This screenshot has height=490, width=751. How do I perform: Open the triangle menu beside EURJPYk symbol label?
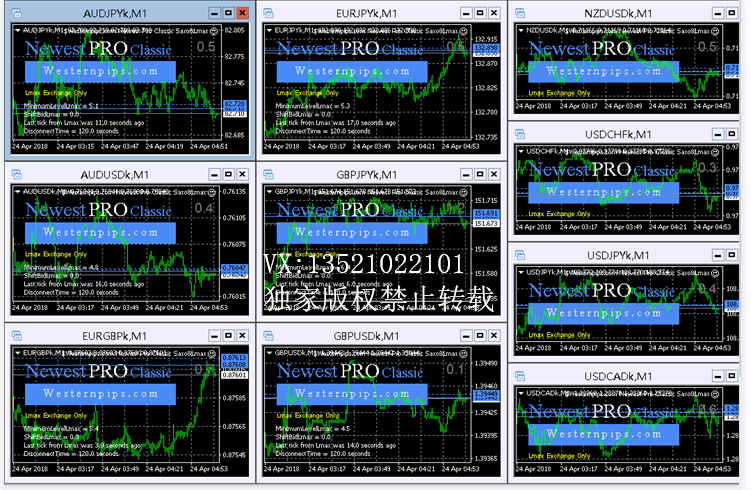pos(269,30)
